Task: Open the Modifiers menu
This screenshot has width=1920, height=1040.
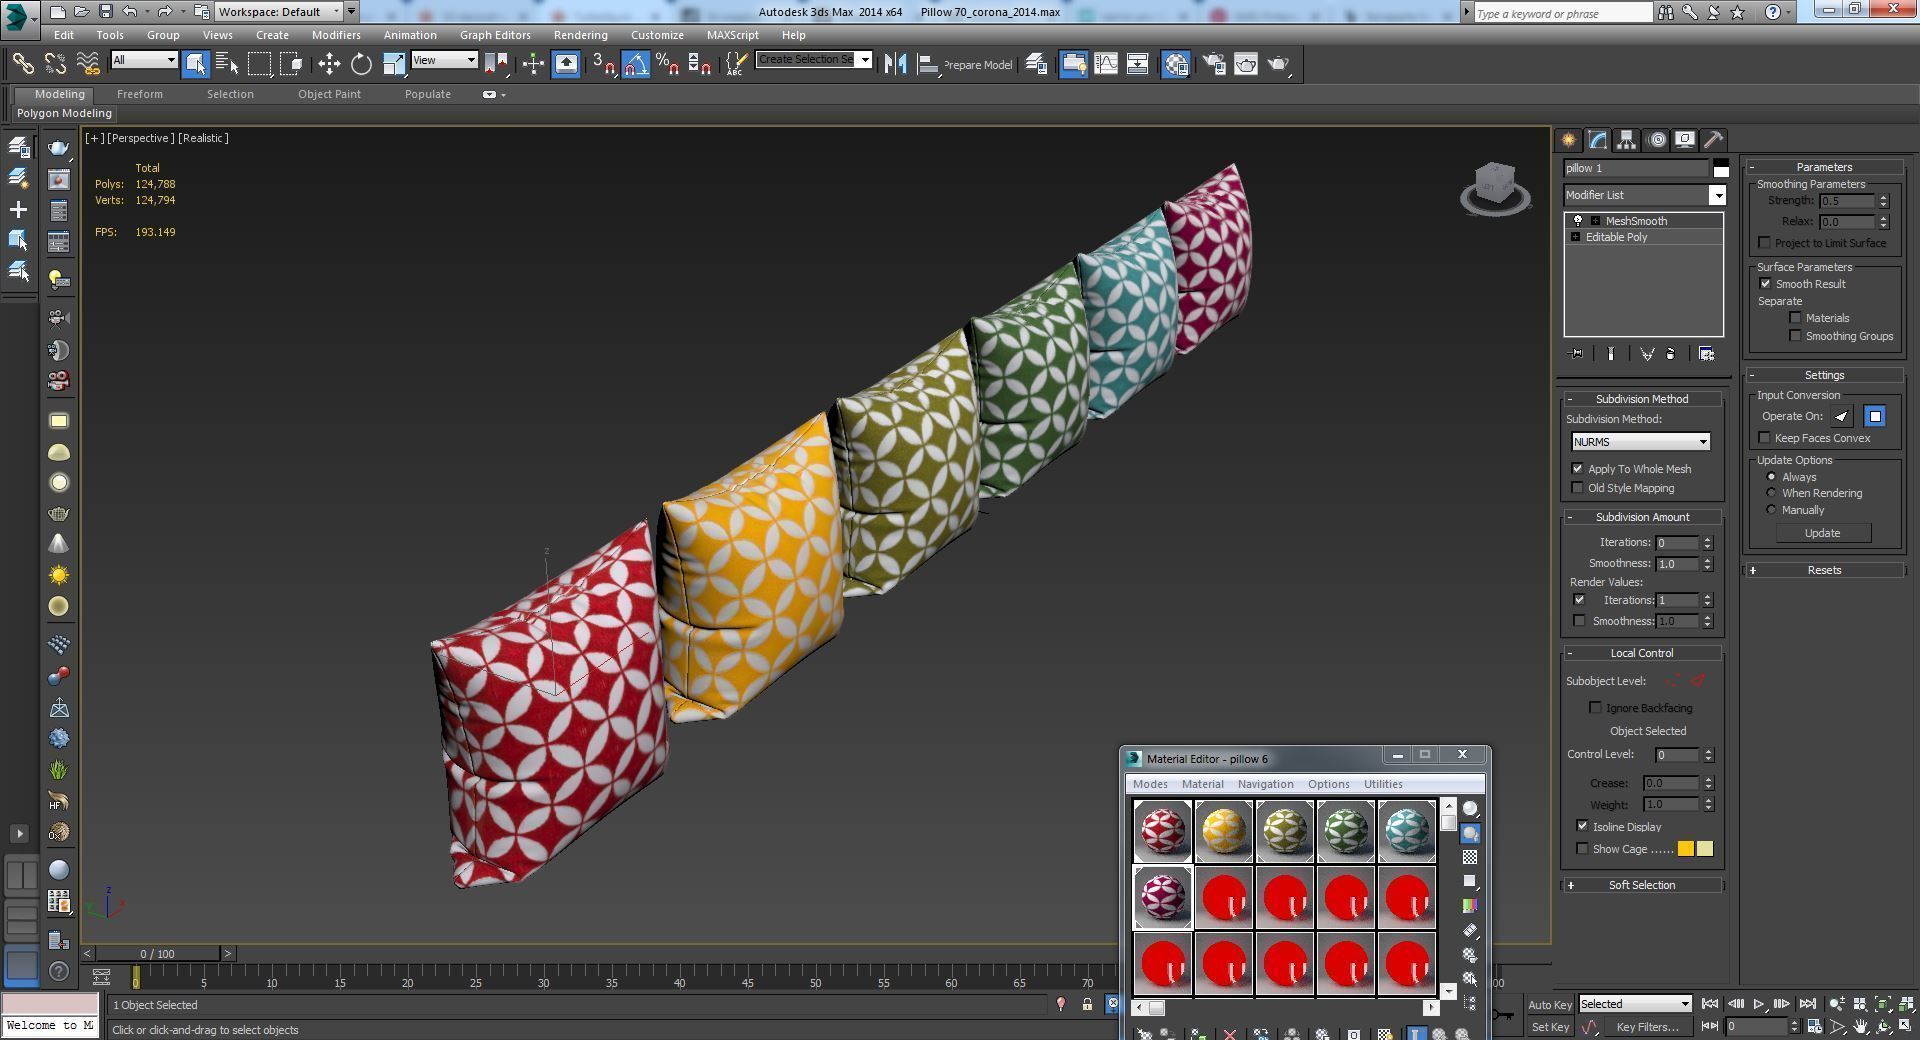Action: tap(336, 35)
